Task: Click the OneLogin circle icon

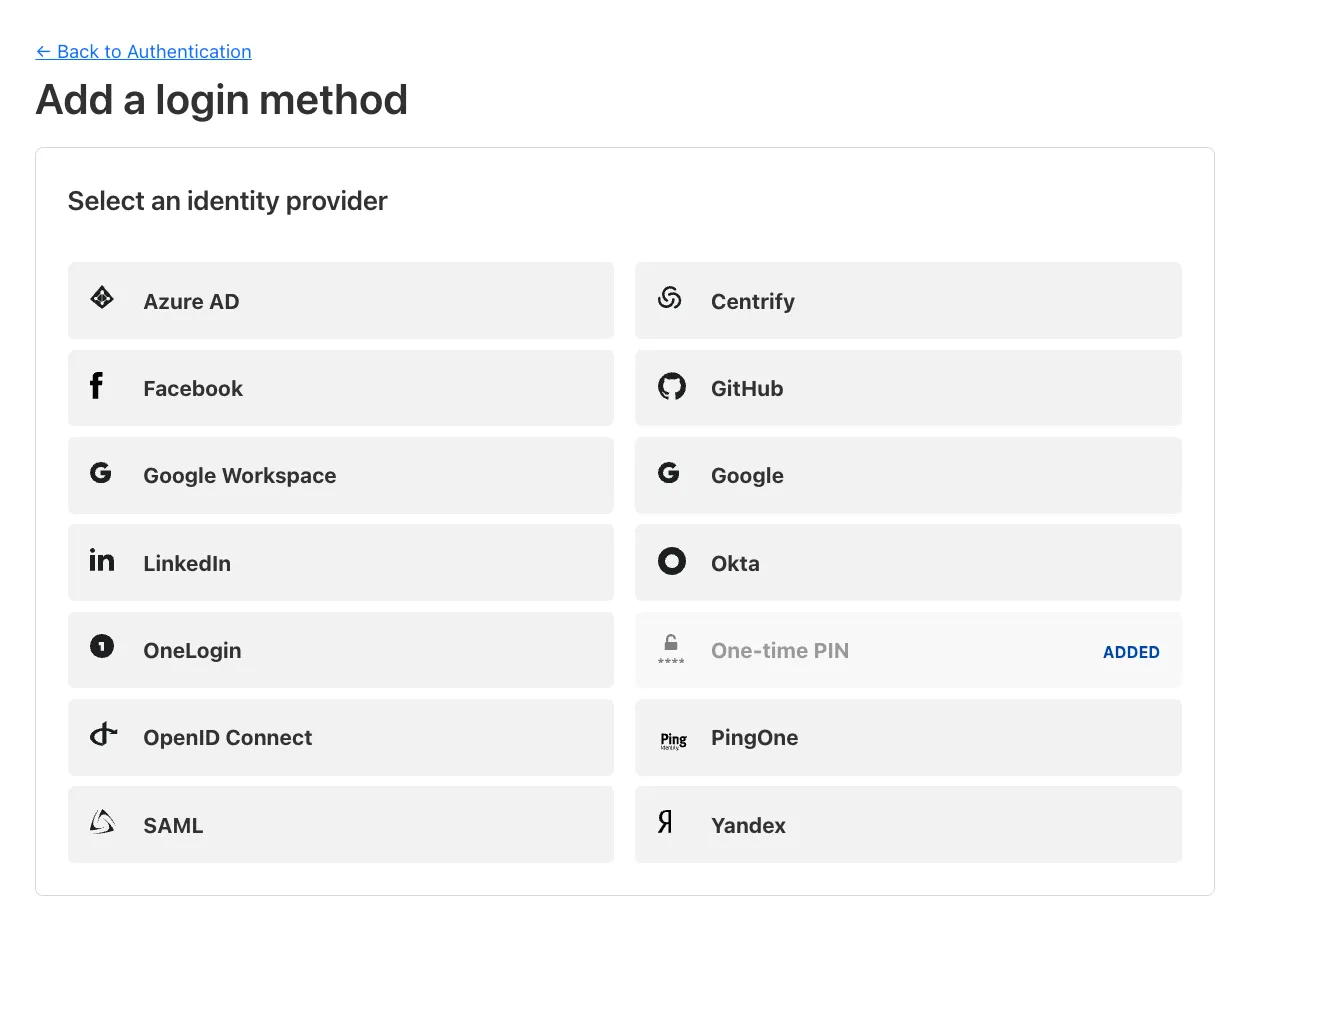Action: (102, 647)
